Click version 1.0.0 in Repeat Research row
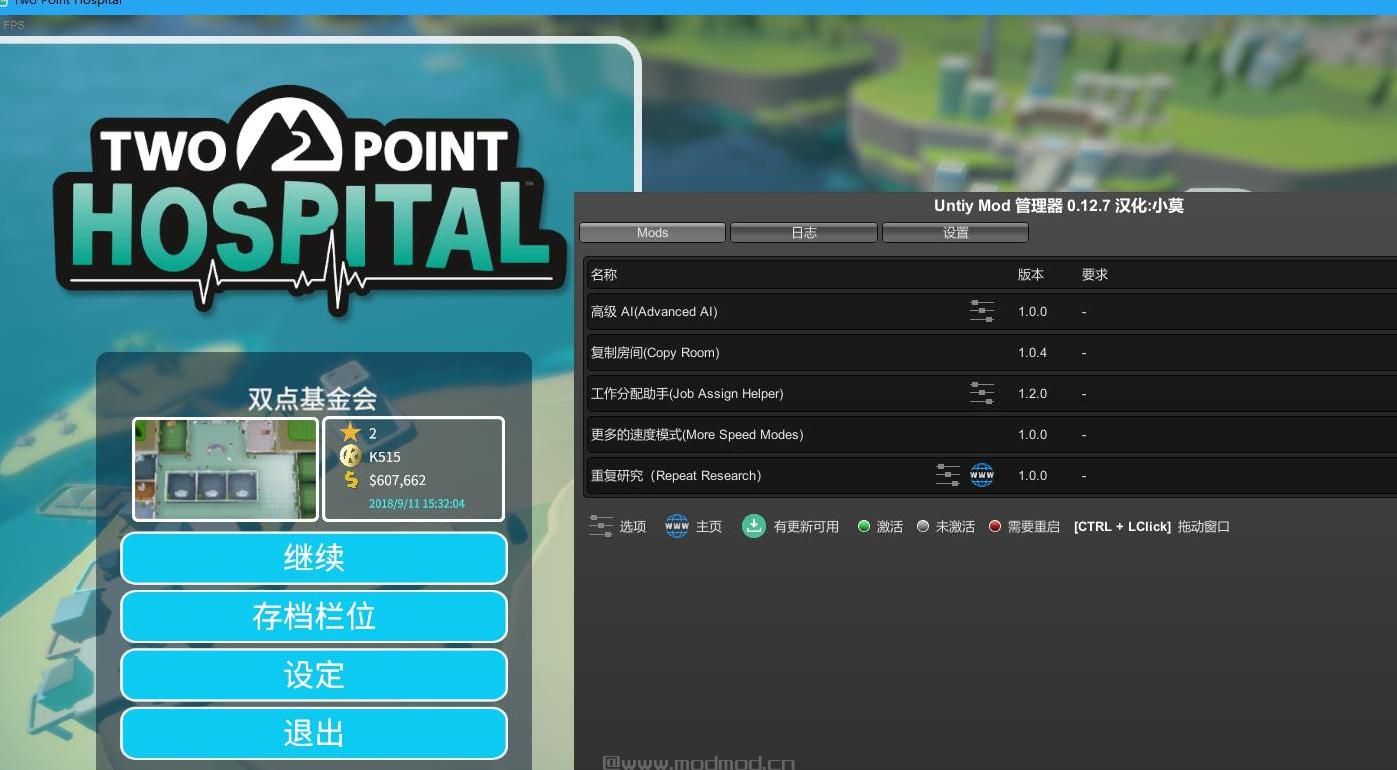Viewport: 1397px width, 770px height. (x=1032, y=475)
